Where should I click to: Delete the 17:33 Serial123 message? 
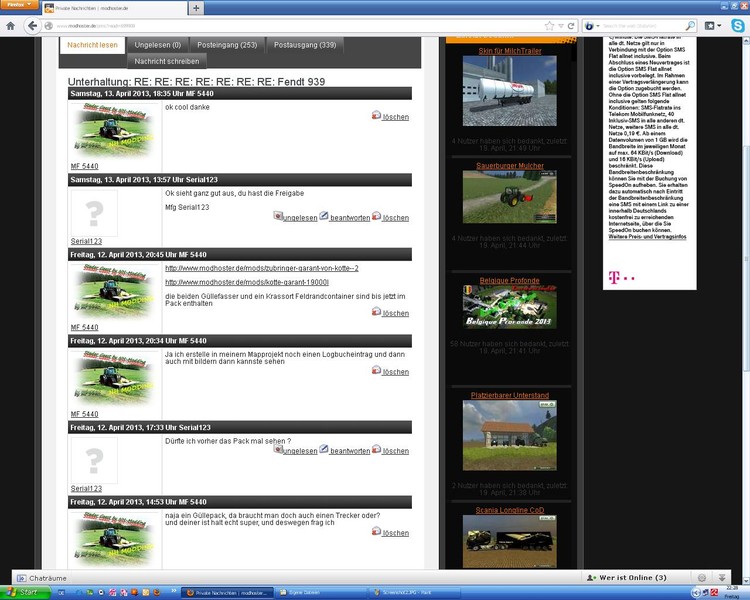point(396,451)
